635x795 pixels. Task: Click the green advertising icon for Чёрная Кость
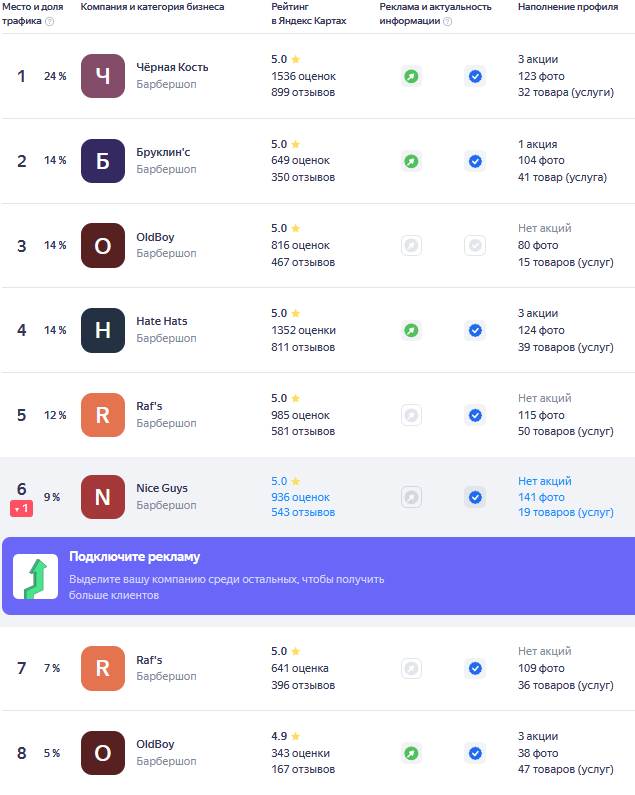pos(411,77)
